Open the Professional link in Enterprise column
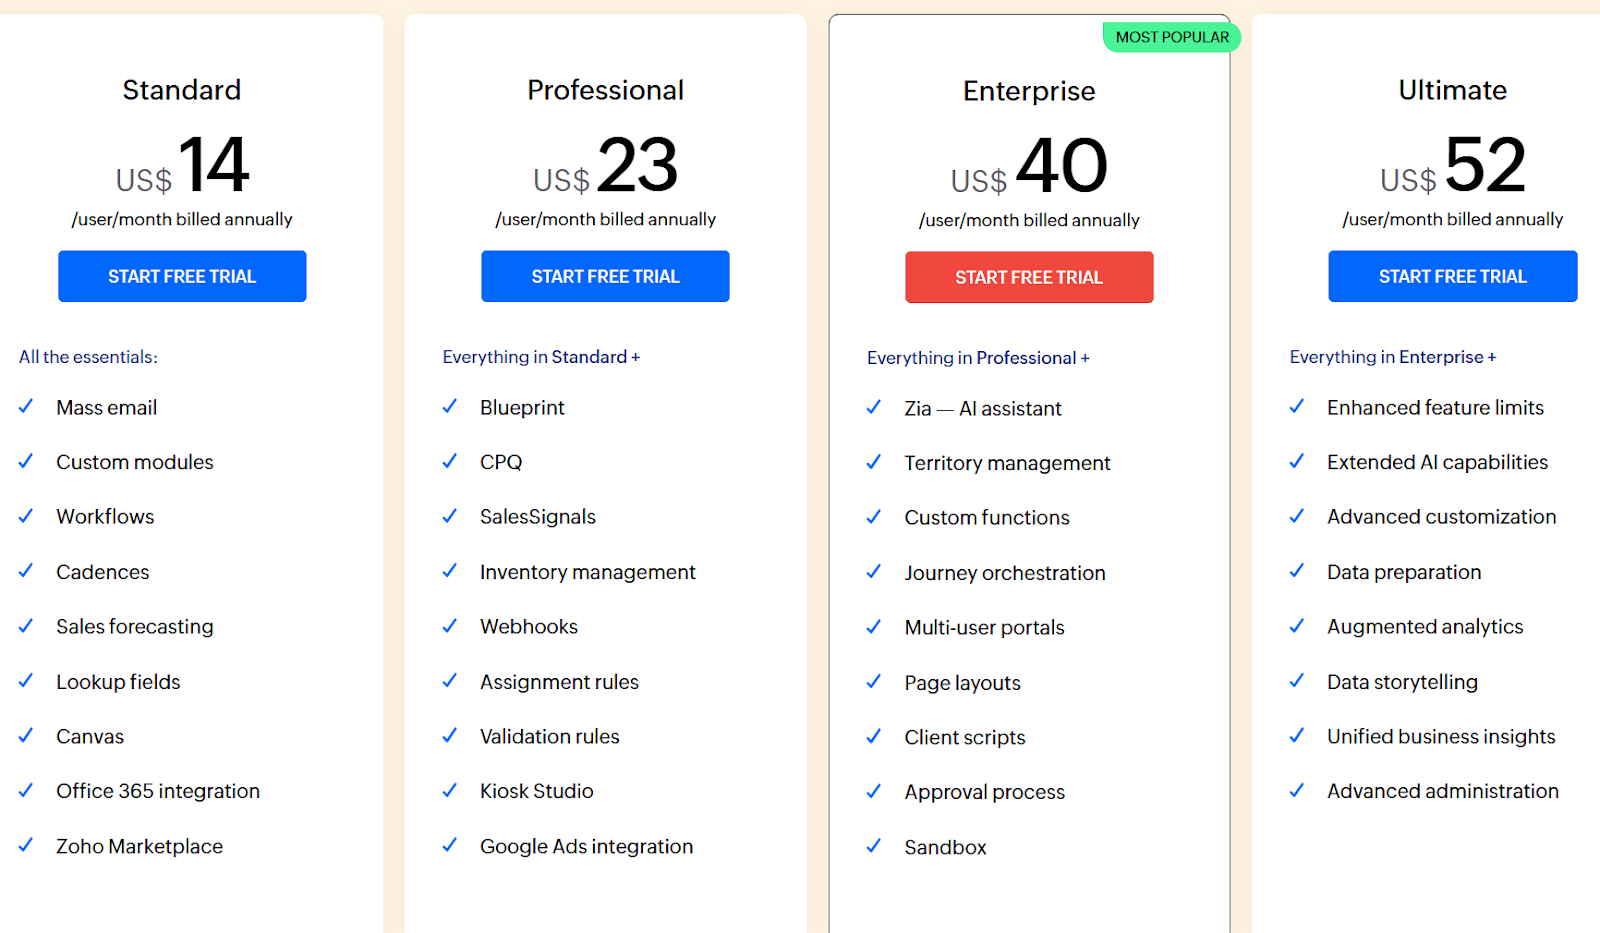 tap(1026, 358)
